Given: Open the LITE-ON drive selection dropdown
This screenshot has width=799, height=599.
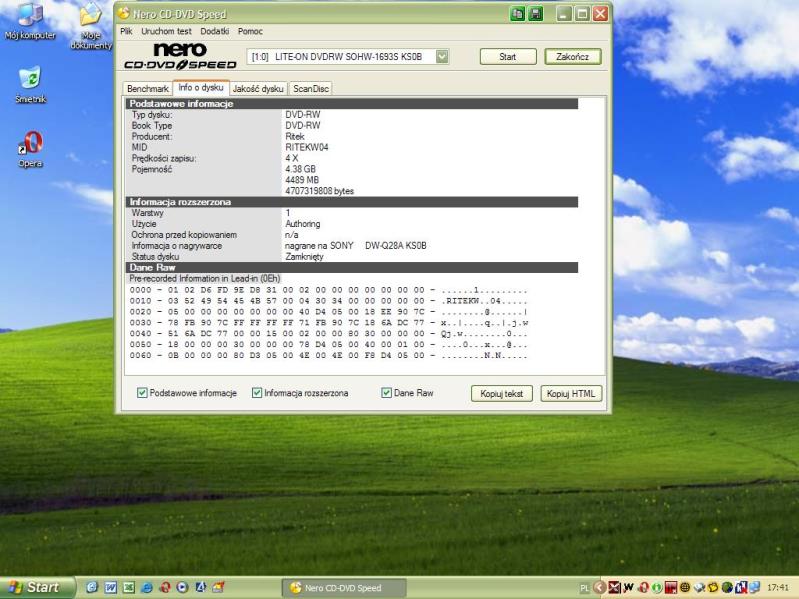Looking at the screenshot, I should click(442, 57).
